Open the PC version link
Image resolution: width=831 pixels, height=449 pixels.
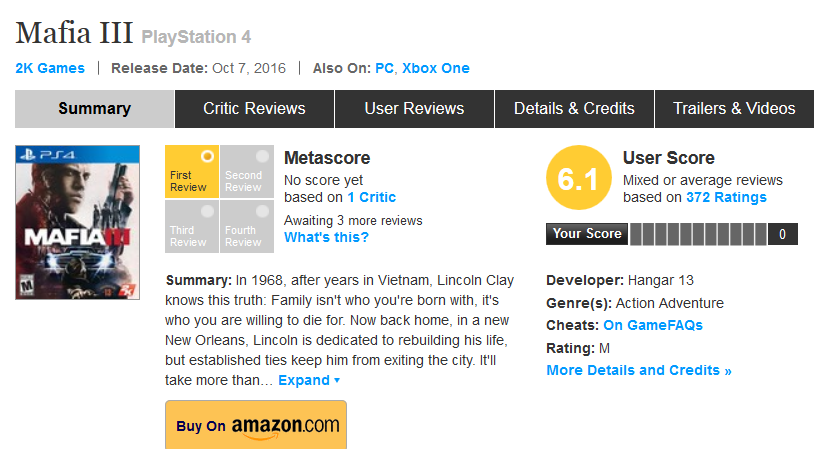point(384,68)
